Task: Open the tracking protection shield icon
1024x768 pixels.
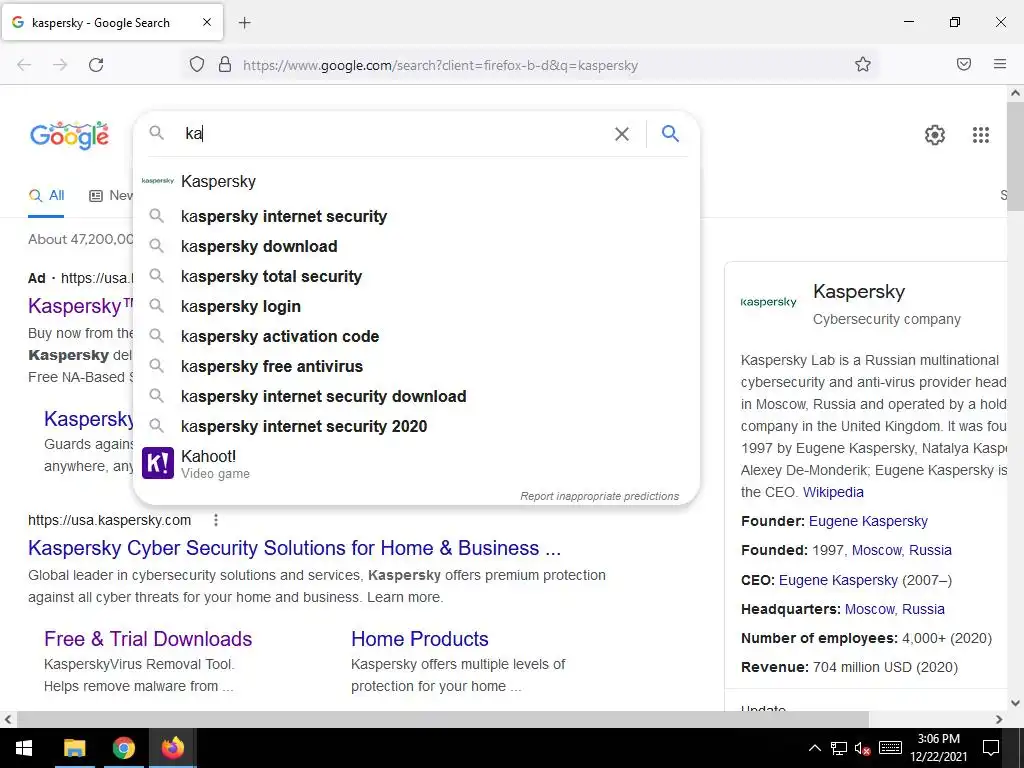Action: point(197,64)
